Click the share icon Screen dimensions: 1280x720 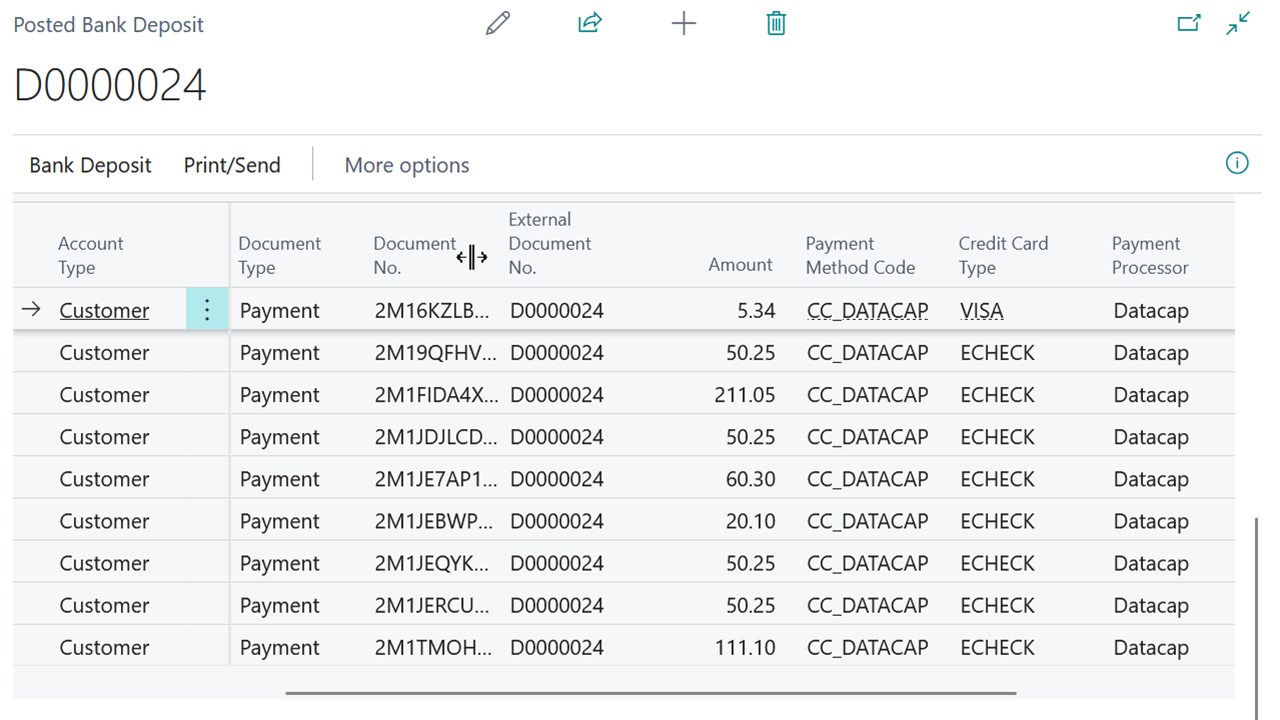point(590,23)
